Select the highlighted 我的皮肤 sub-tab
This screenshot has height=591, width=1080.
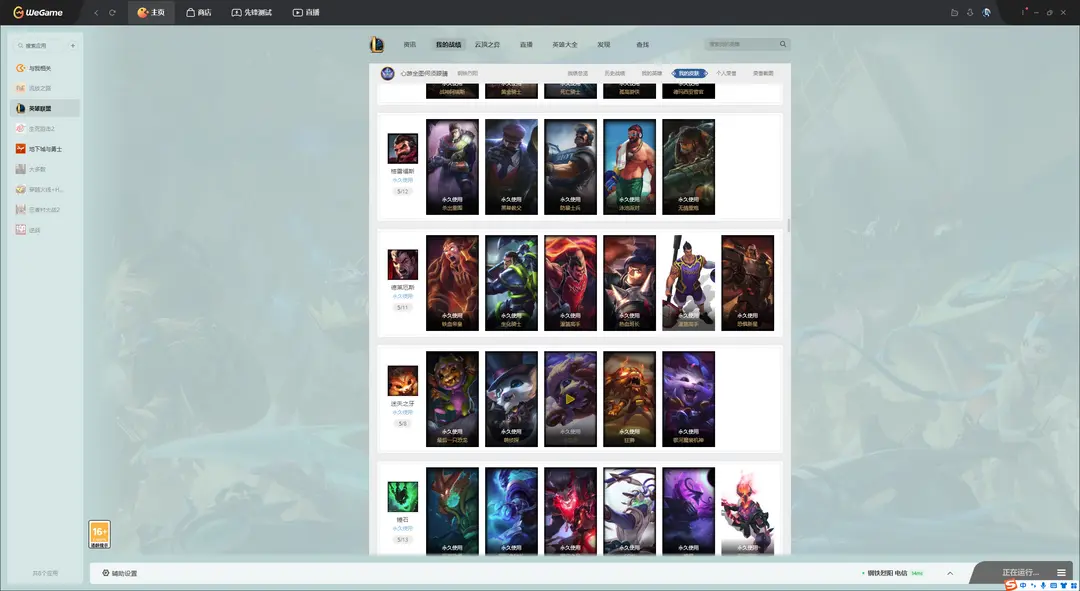coord(689,73)
